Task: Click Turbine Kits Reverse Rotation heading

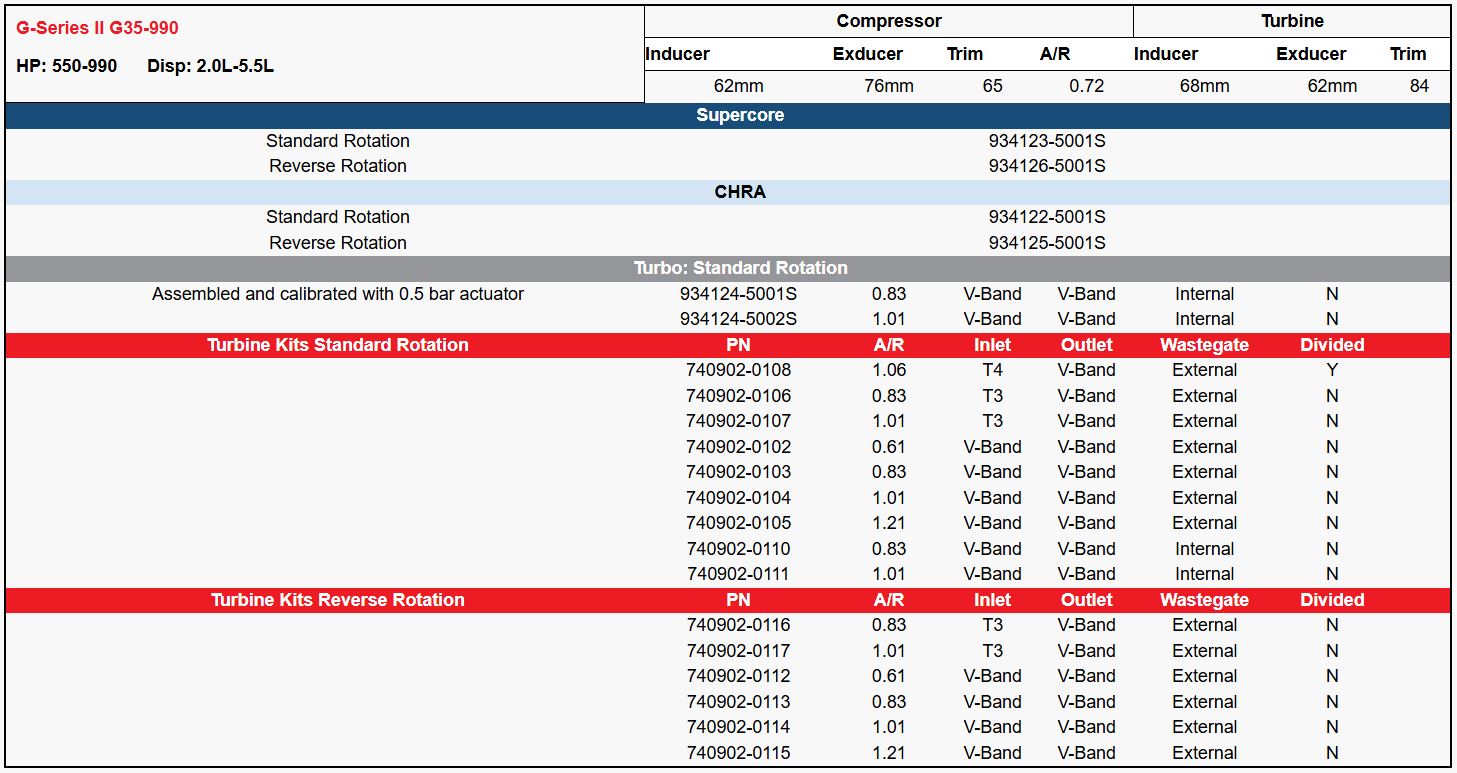Action: tap(338, 600)
